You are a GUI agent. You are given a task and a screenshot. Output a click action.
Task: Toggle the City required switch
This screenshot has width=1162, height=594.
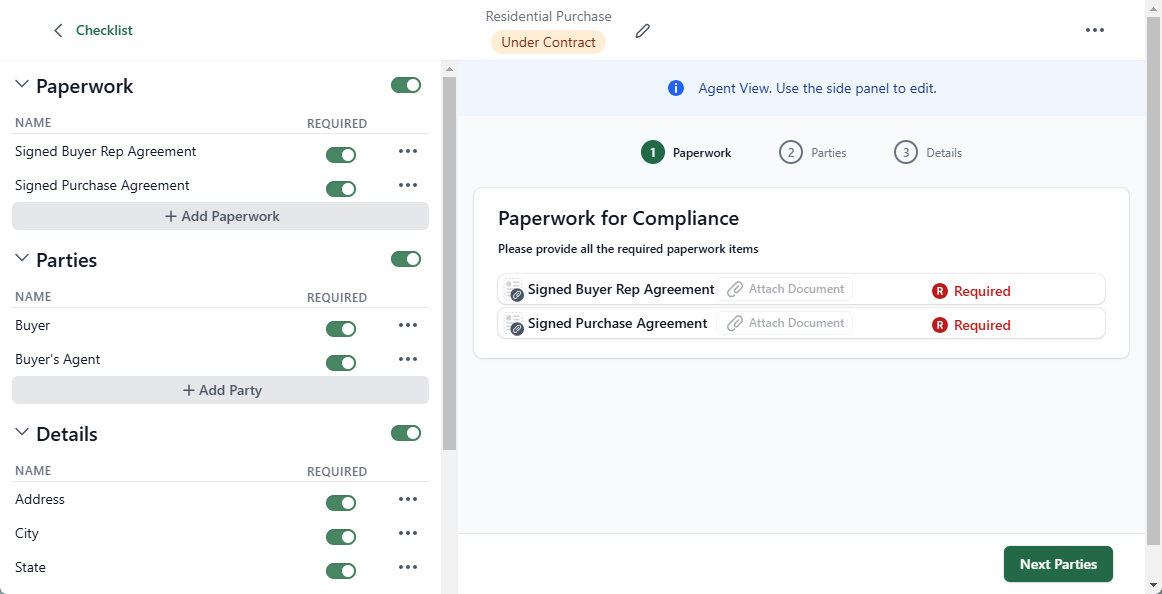341,536
